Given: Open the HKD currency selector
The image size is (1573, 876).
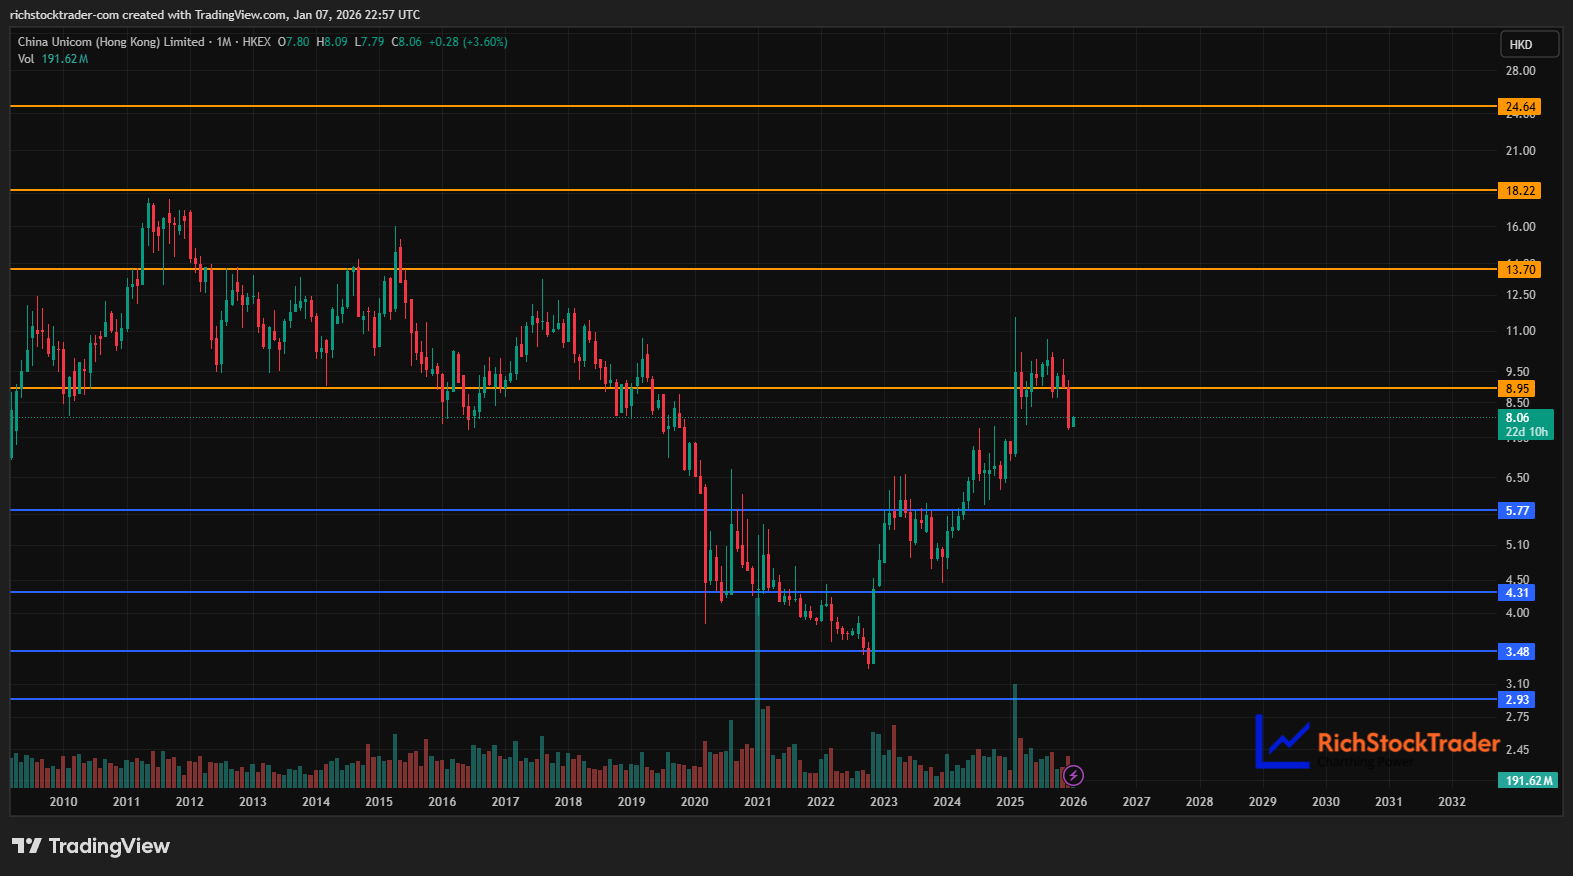Looking at the screenshot, I should click(x=1529, y=44).
